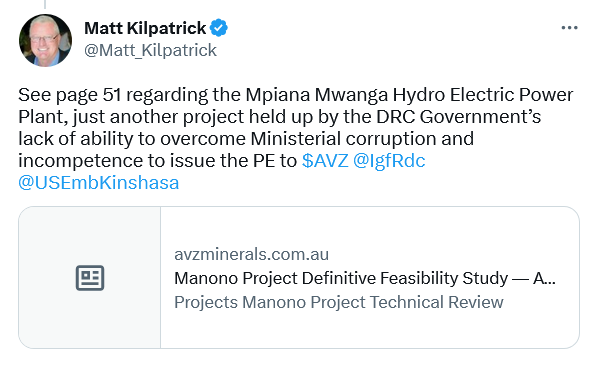598x365 pixels.
Task: Click the thread connector line above avatar
Action: [45, 4]
